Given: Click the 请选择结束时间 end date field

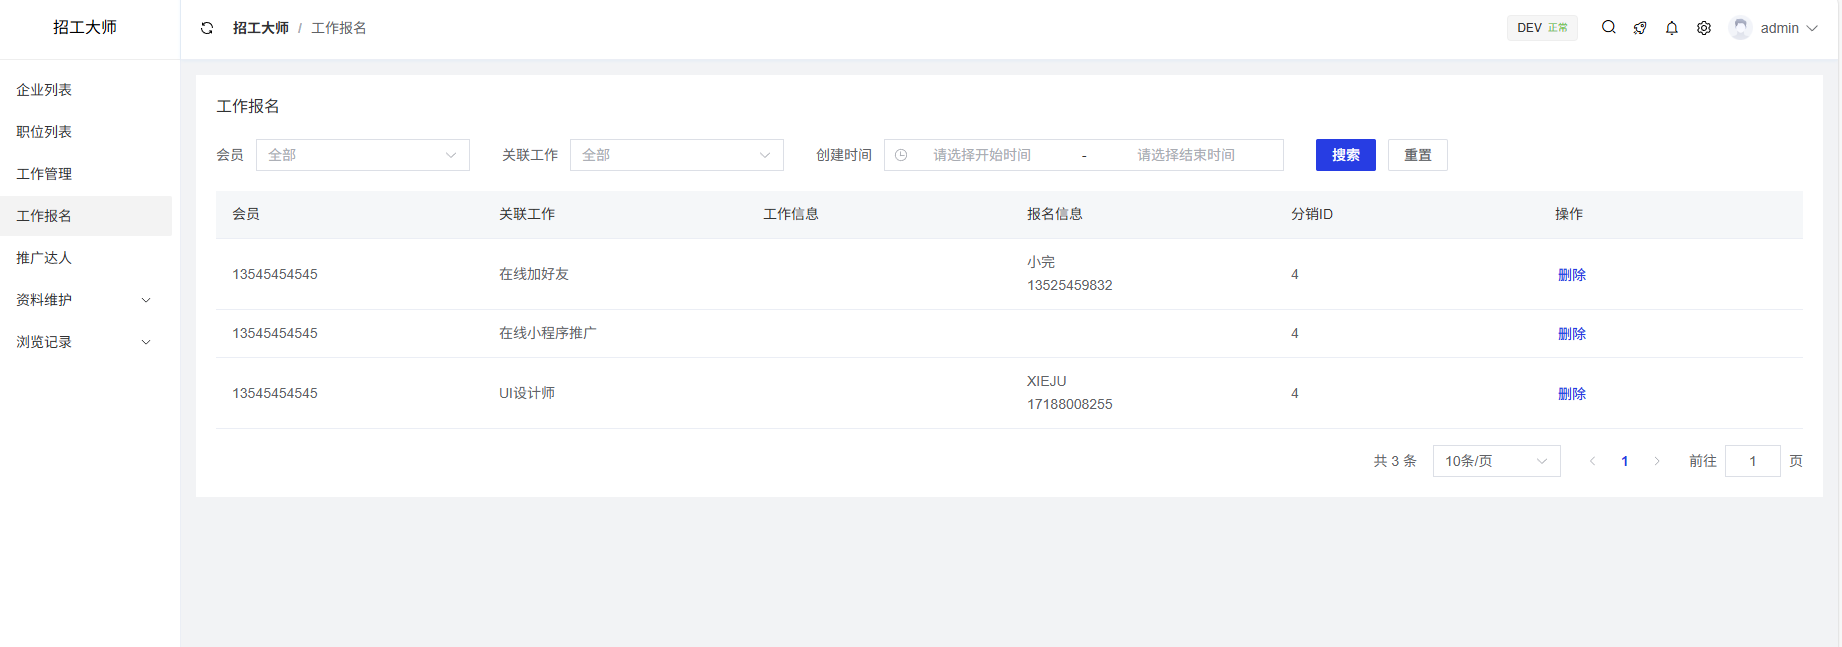Looking at the screenshot, I should (1185, 155).
